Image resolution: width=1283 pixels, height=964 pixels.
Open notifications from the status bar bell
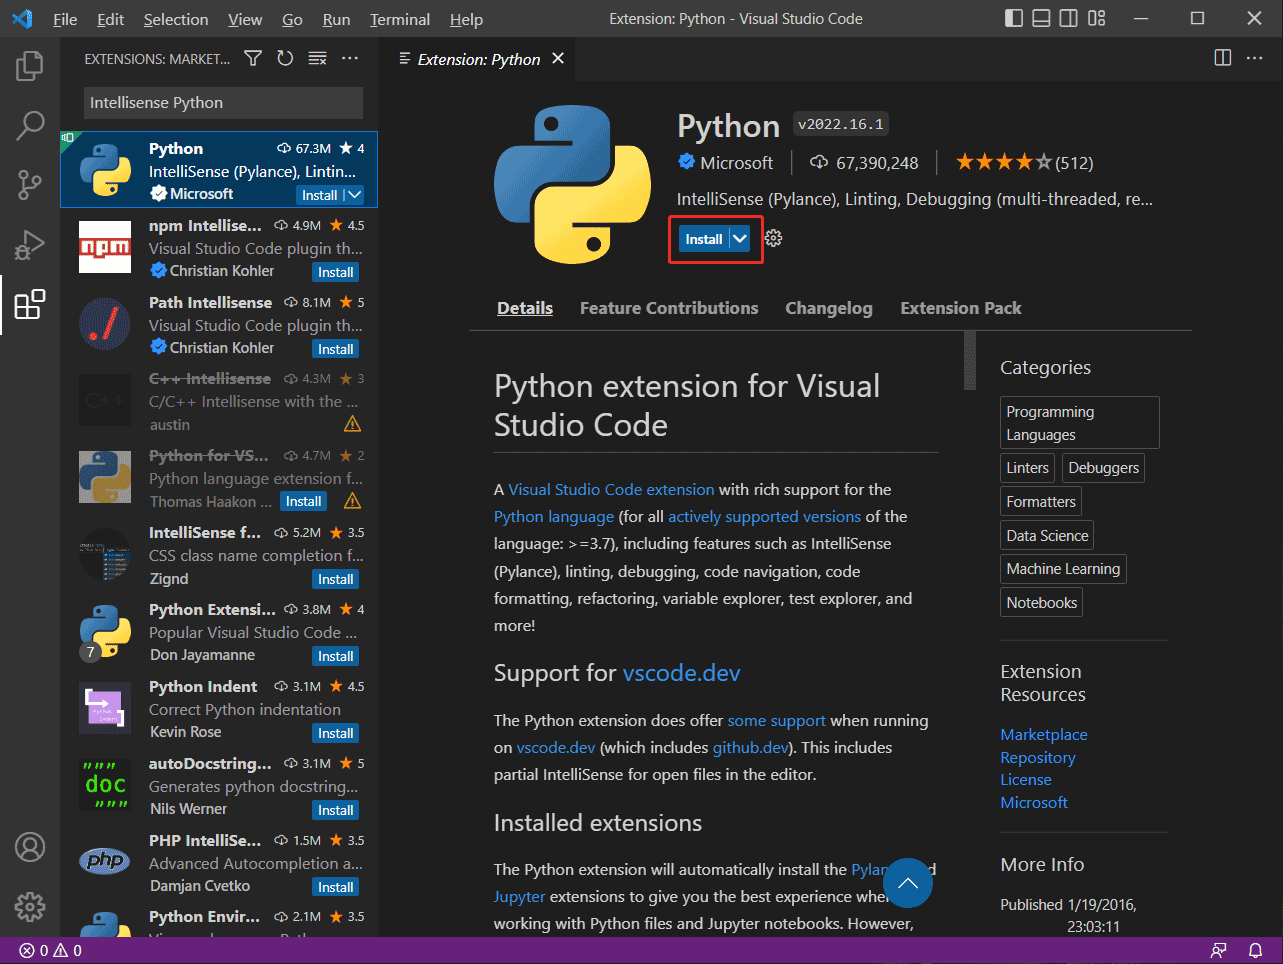(x=1256, y=950)
